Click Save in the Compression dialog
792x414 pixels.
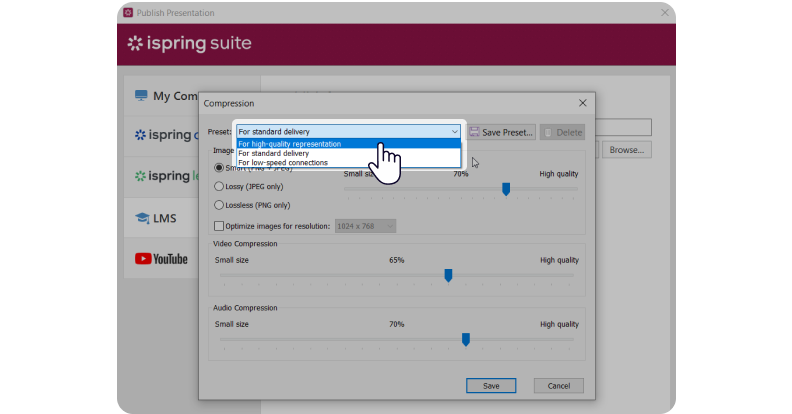tap(491, 386)
